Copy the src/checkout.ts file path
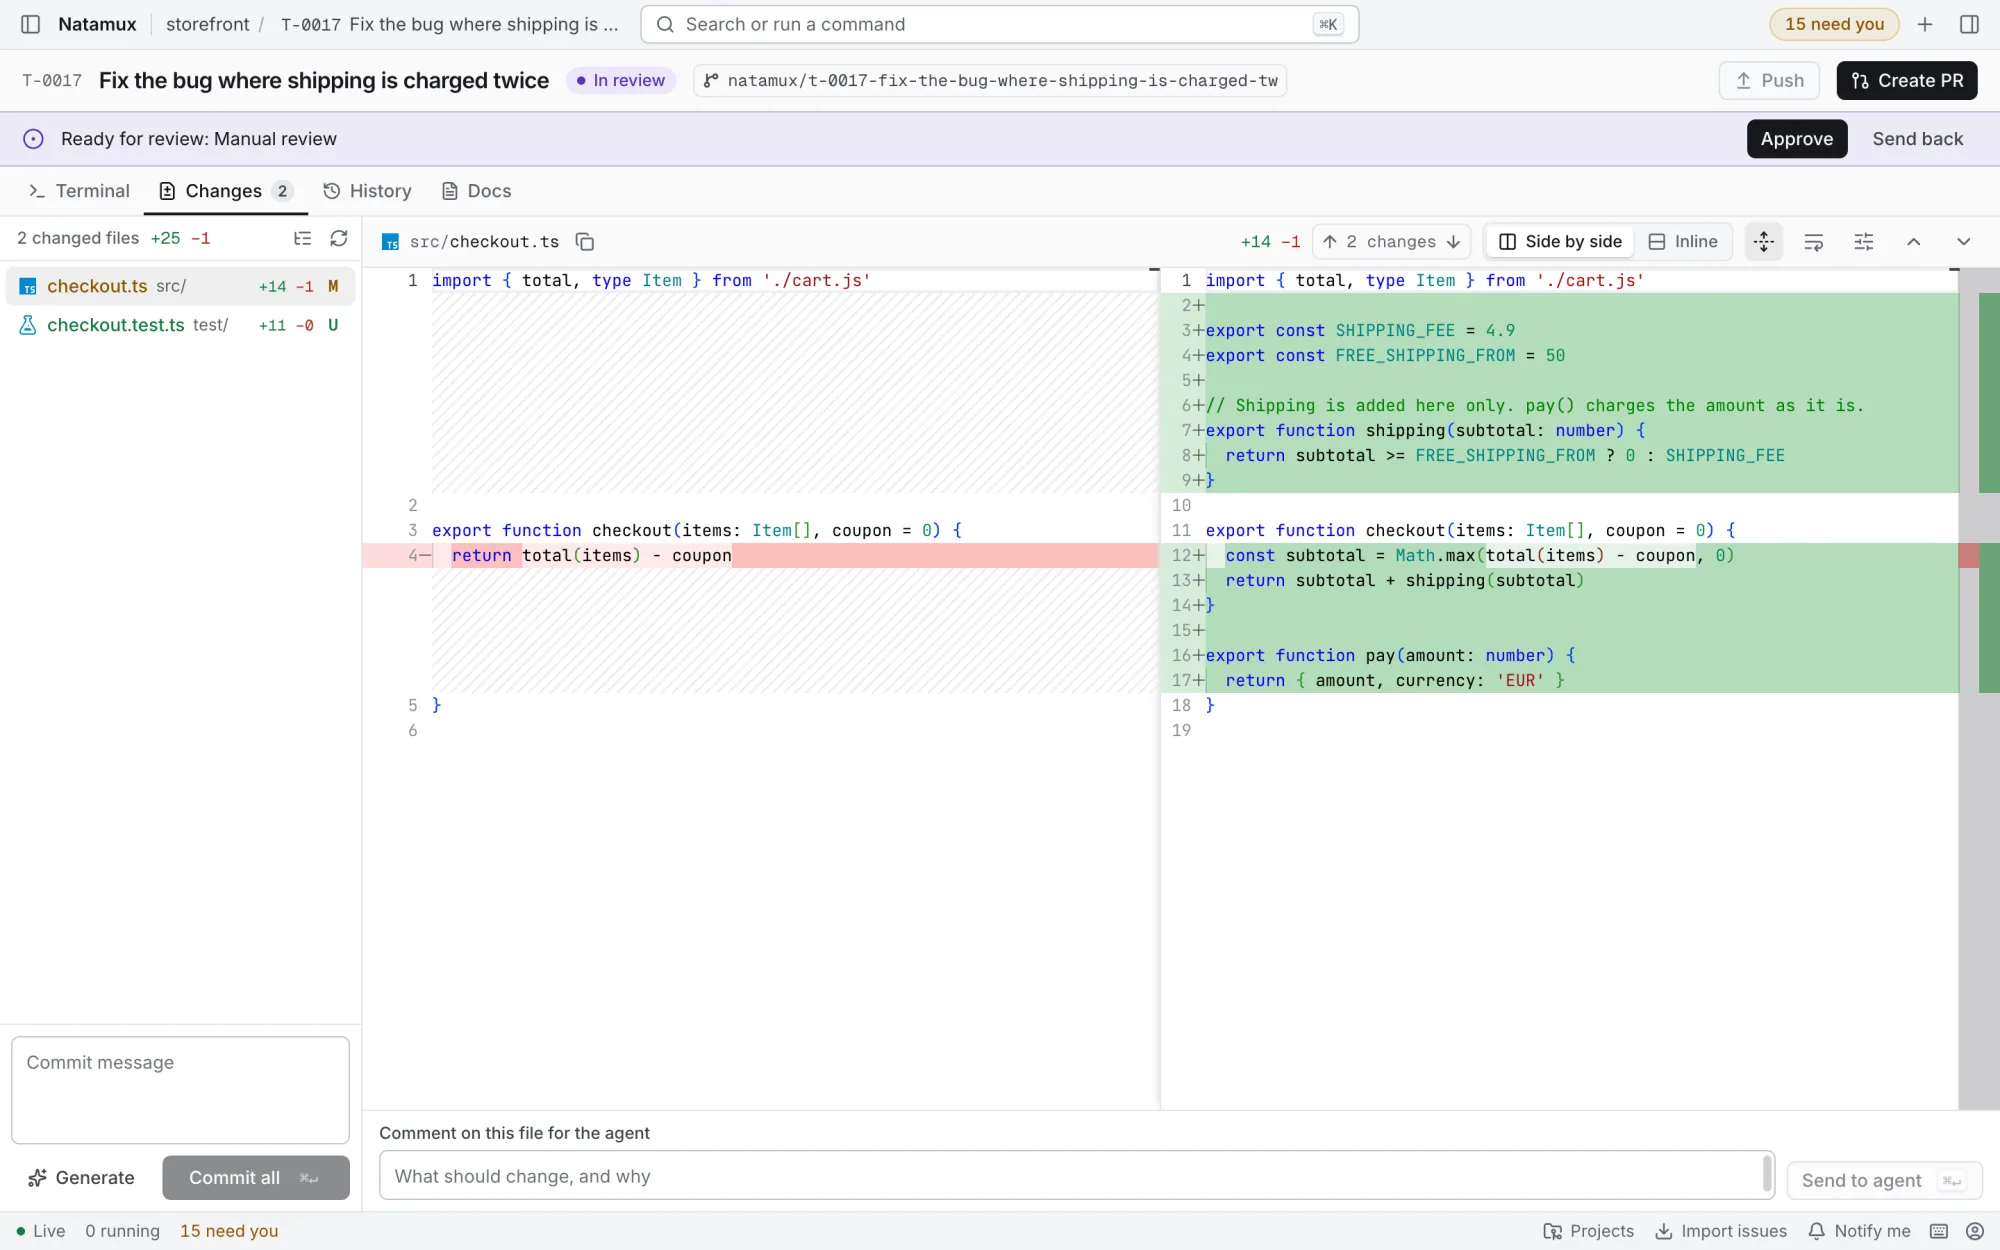 tap(585, 242)
